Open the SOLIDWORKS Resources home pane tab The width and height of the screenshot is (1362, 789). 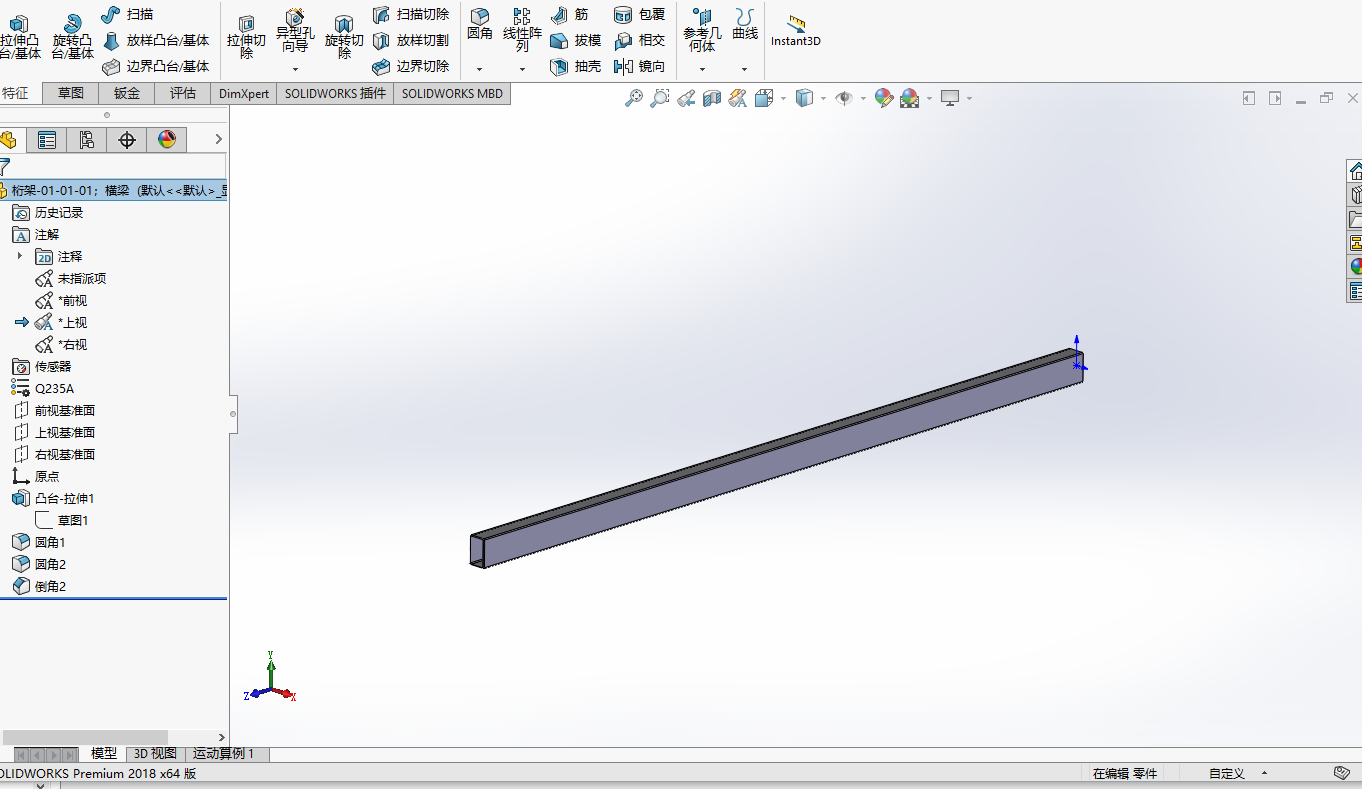[x=1355, y=170]
